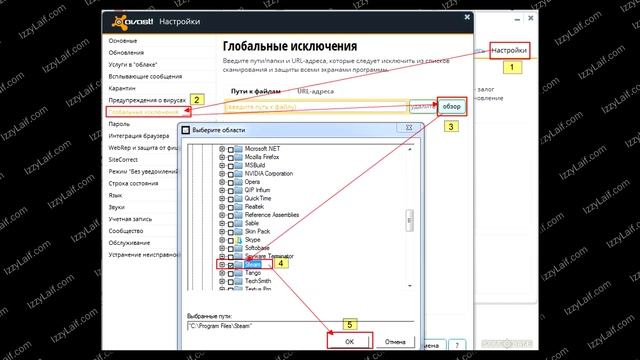The image size is (640, 360).
Task: Open the Пароль settings section
Action: (119, 124)
